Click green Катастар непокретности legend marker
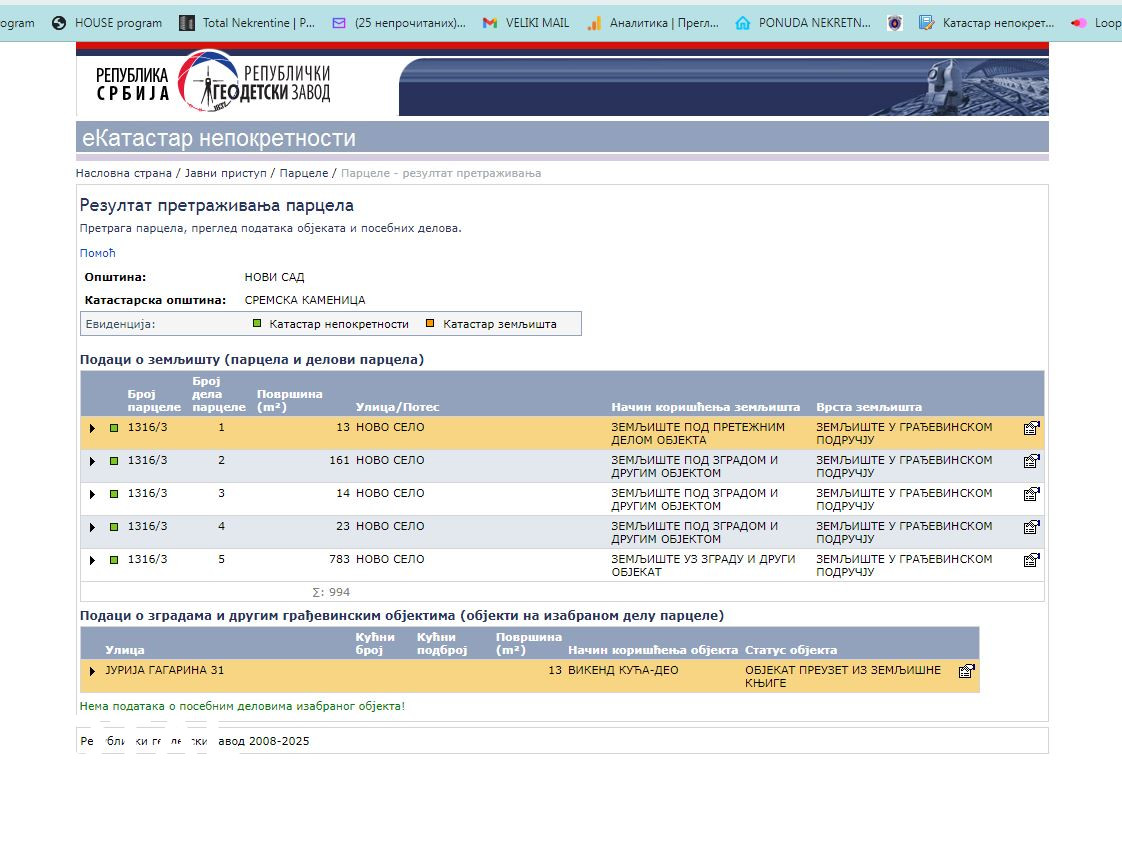Viewport: 1122px width, 852px height. (x=258, y=323)
